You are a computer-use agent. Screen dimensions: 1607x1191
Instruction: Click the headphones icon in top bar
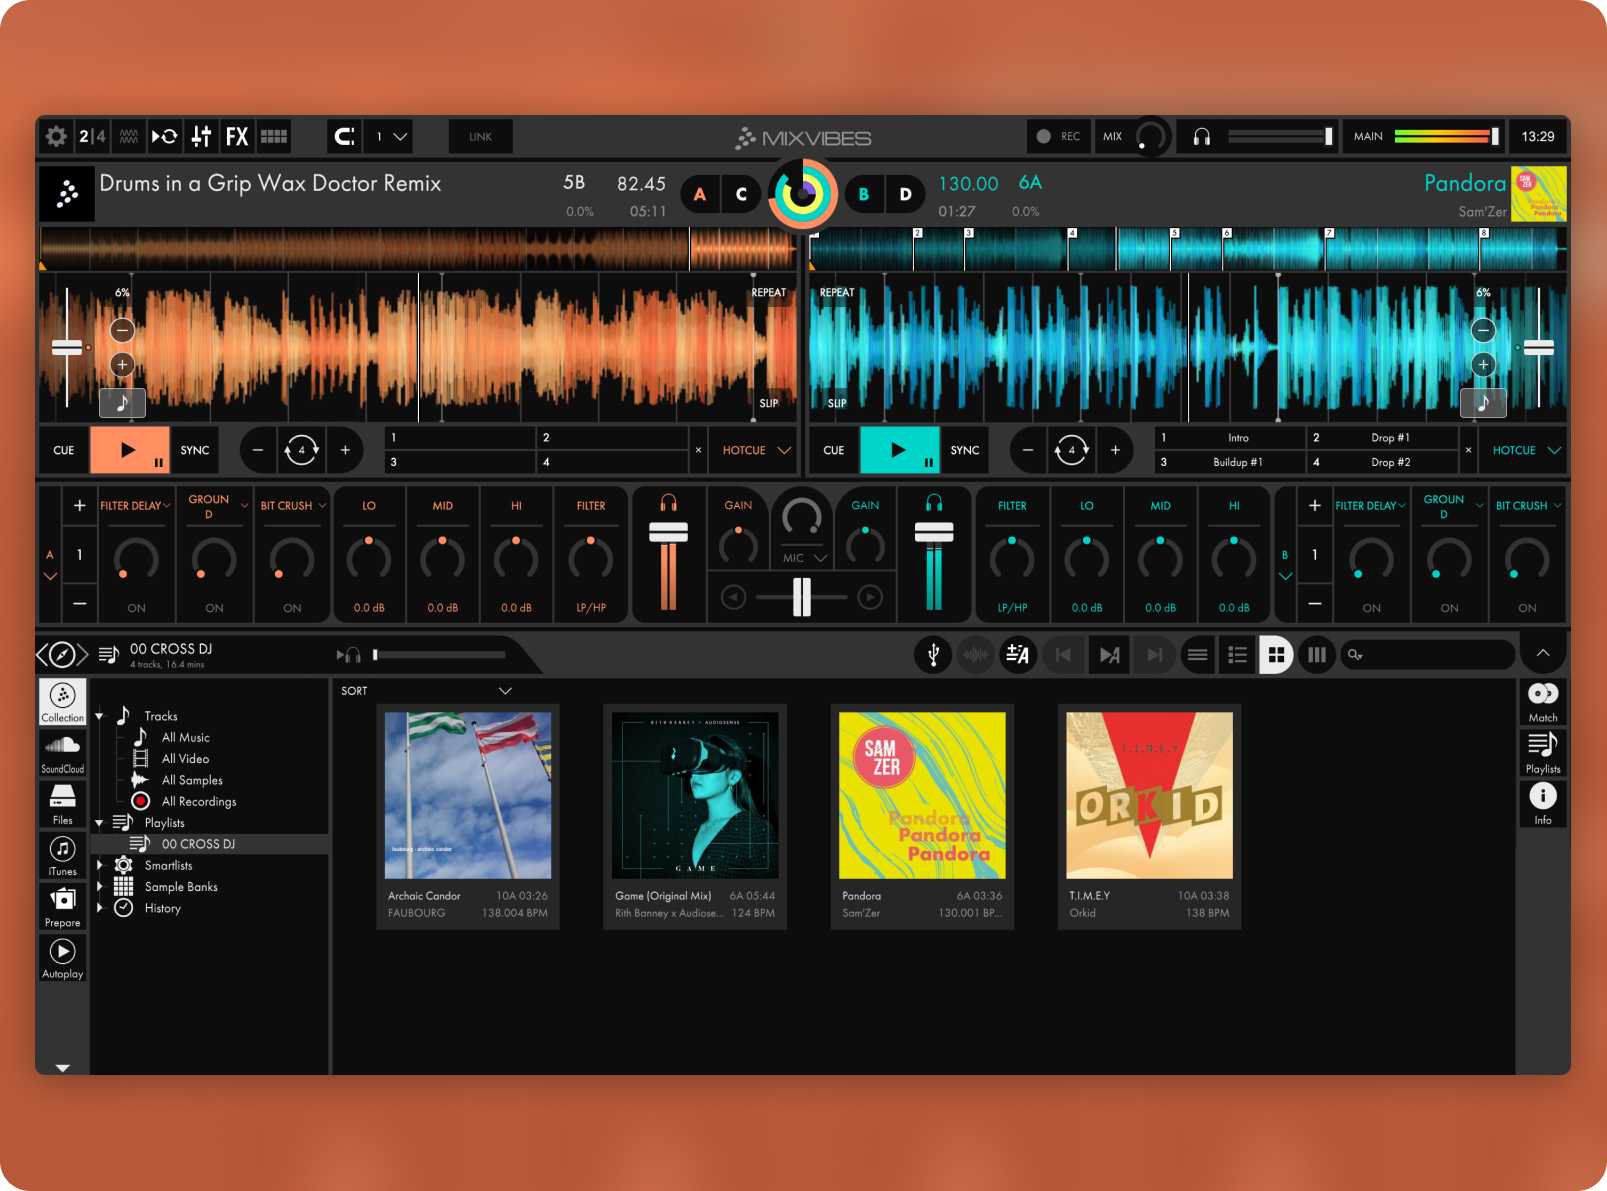pos(1202,136)
